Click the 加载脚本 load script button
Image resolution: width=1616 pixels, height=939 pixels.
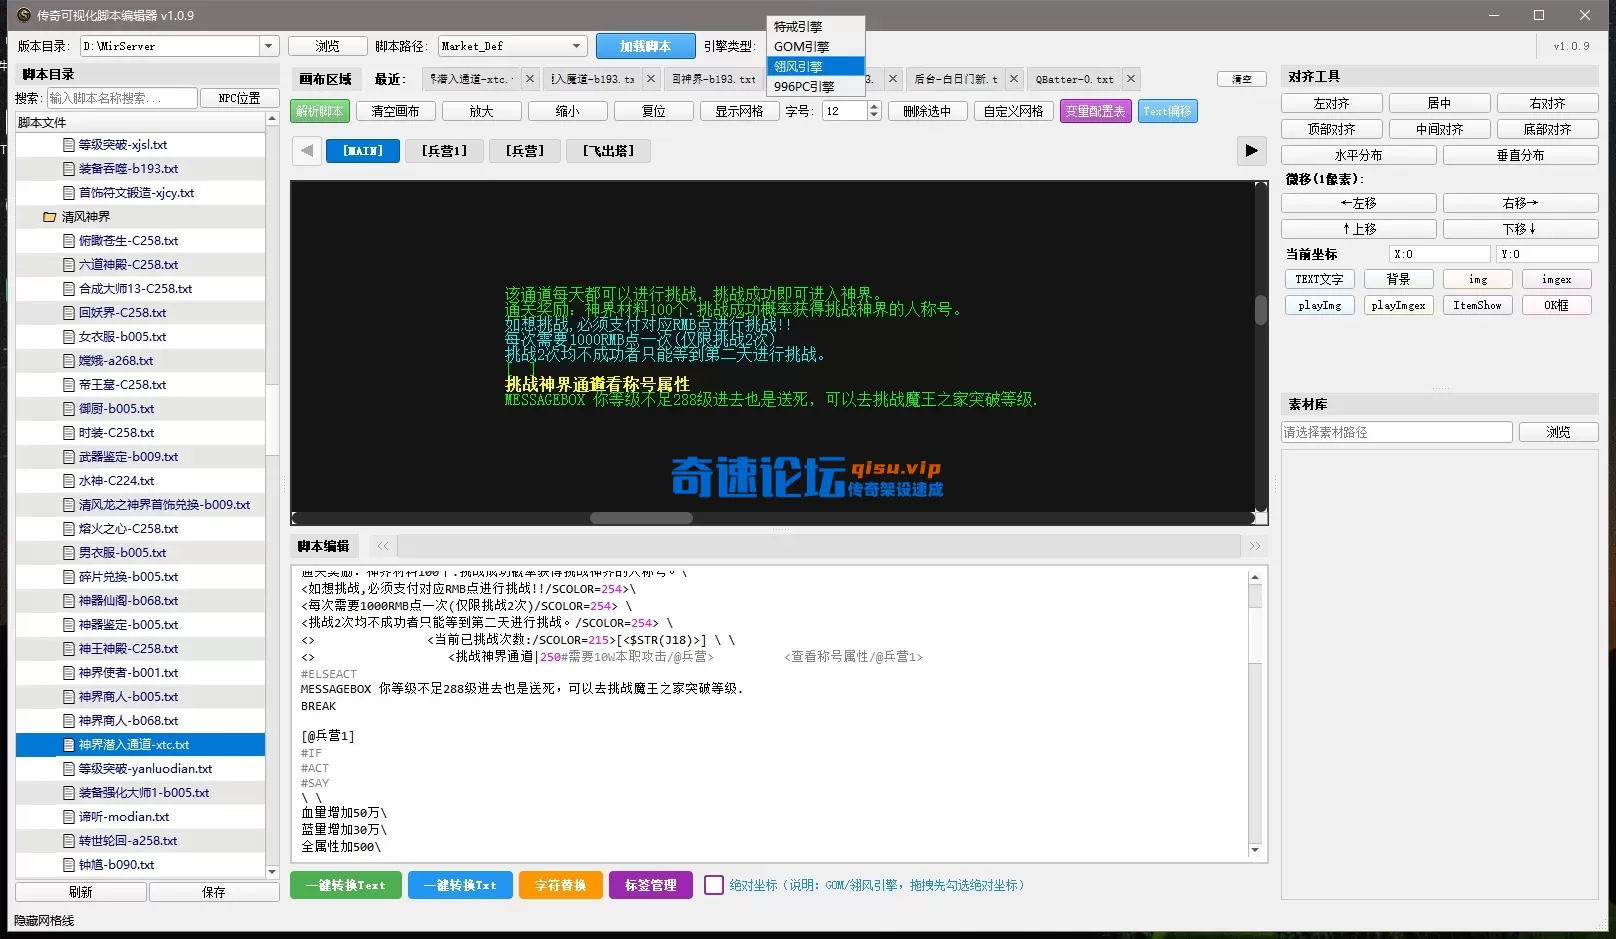pyautogui.click(x=645, y=46)
